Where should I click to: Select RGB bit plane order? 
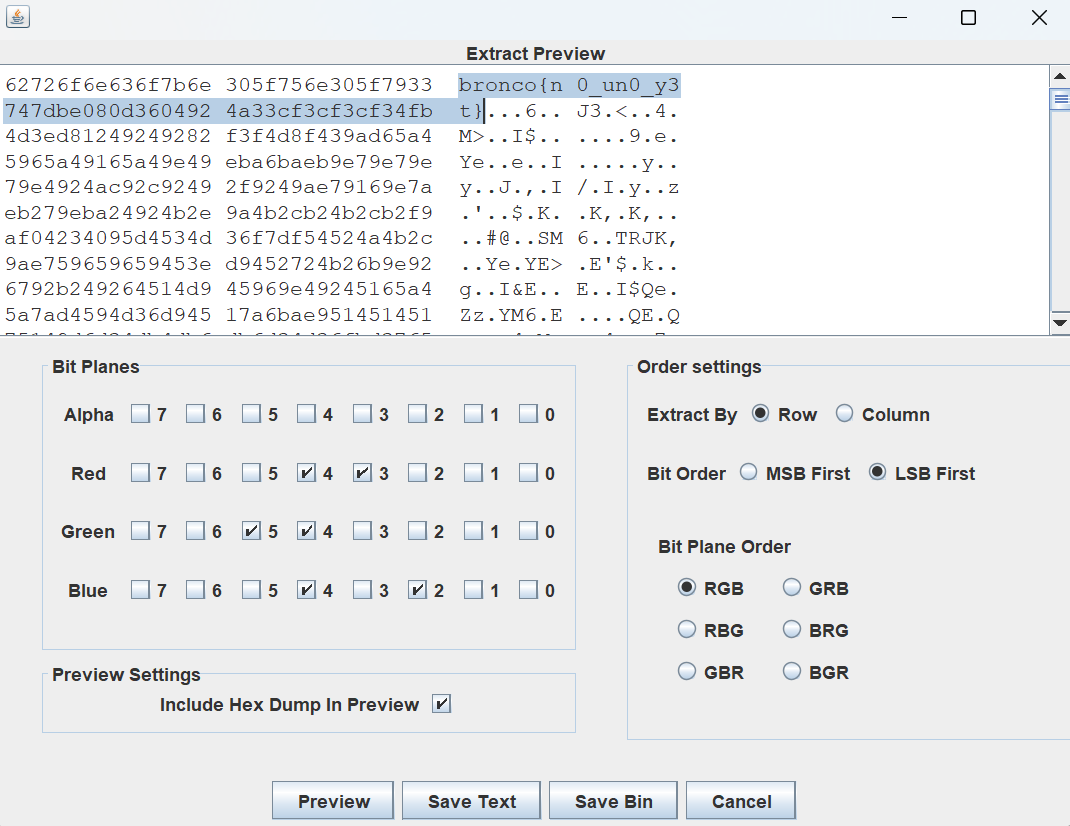pyautogui.click(x=686, y=587)
